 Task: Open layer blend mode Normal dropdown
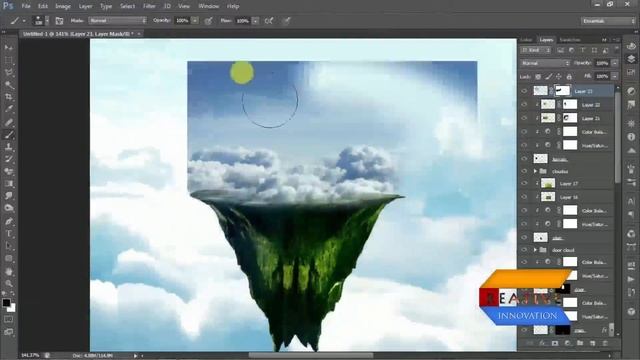click(x=545, y=63)
